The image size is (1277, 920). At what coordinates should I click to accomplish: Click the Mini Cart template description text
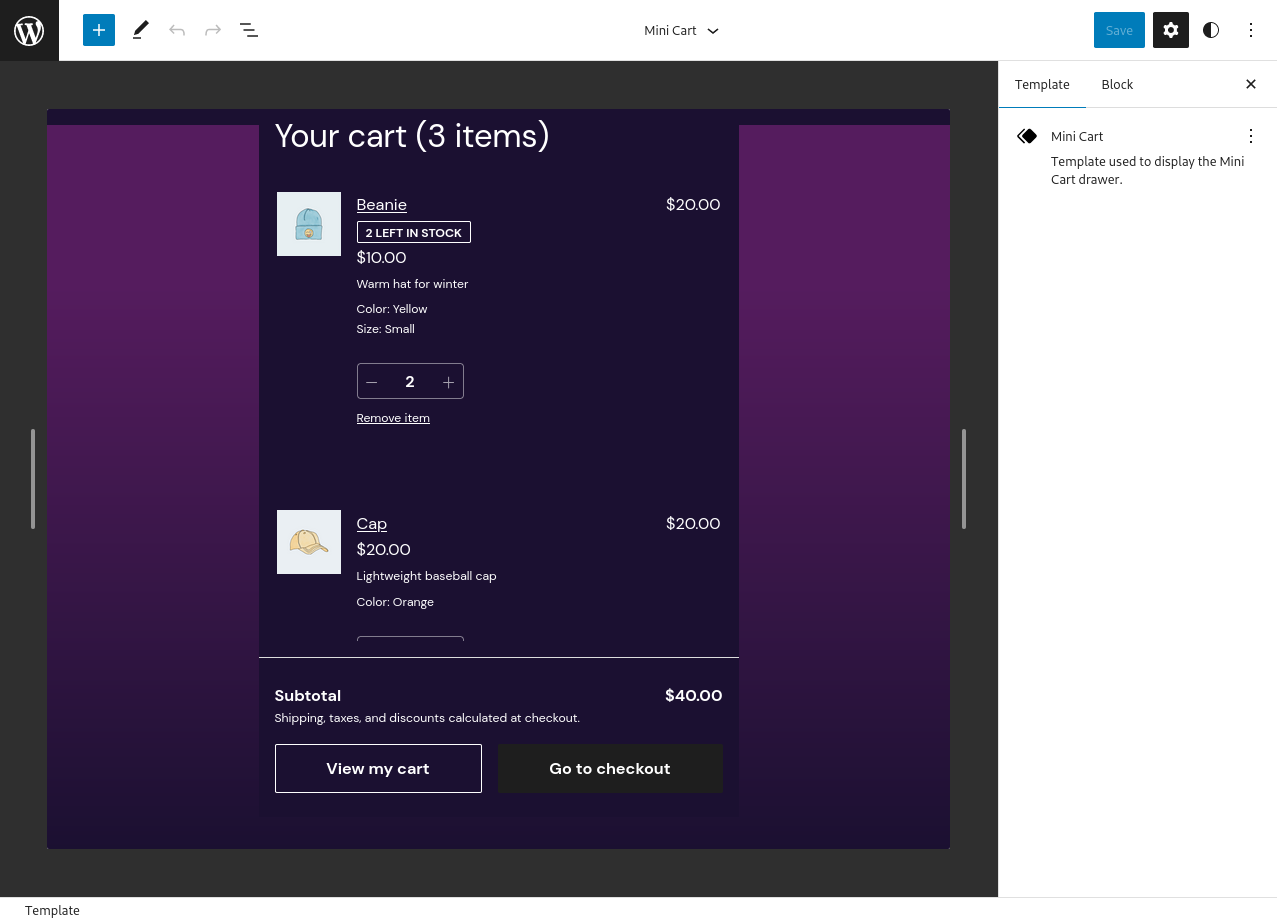click(x=1147, y=170)
